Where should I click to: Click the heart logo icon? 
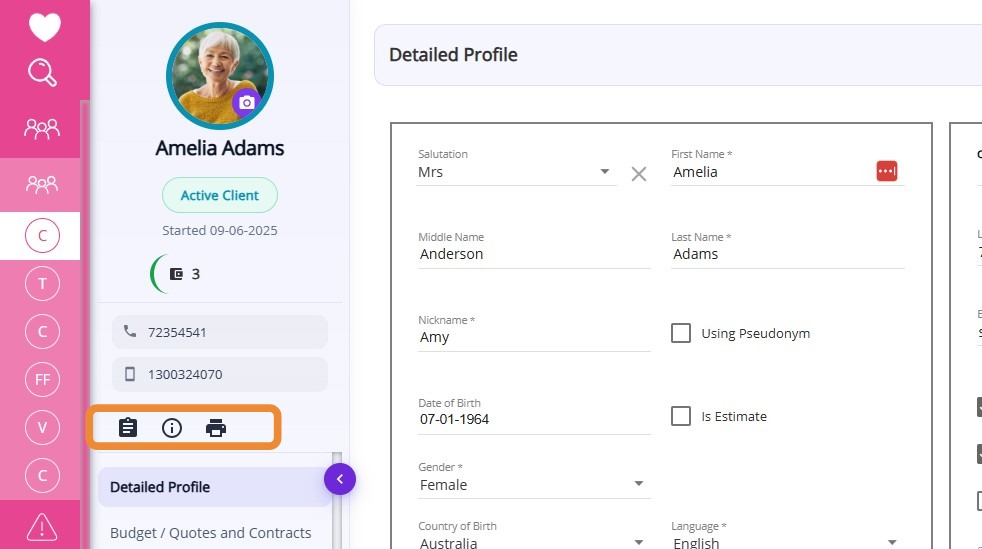pyautogui.click(x=44, y=27)
